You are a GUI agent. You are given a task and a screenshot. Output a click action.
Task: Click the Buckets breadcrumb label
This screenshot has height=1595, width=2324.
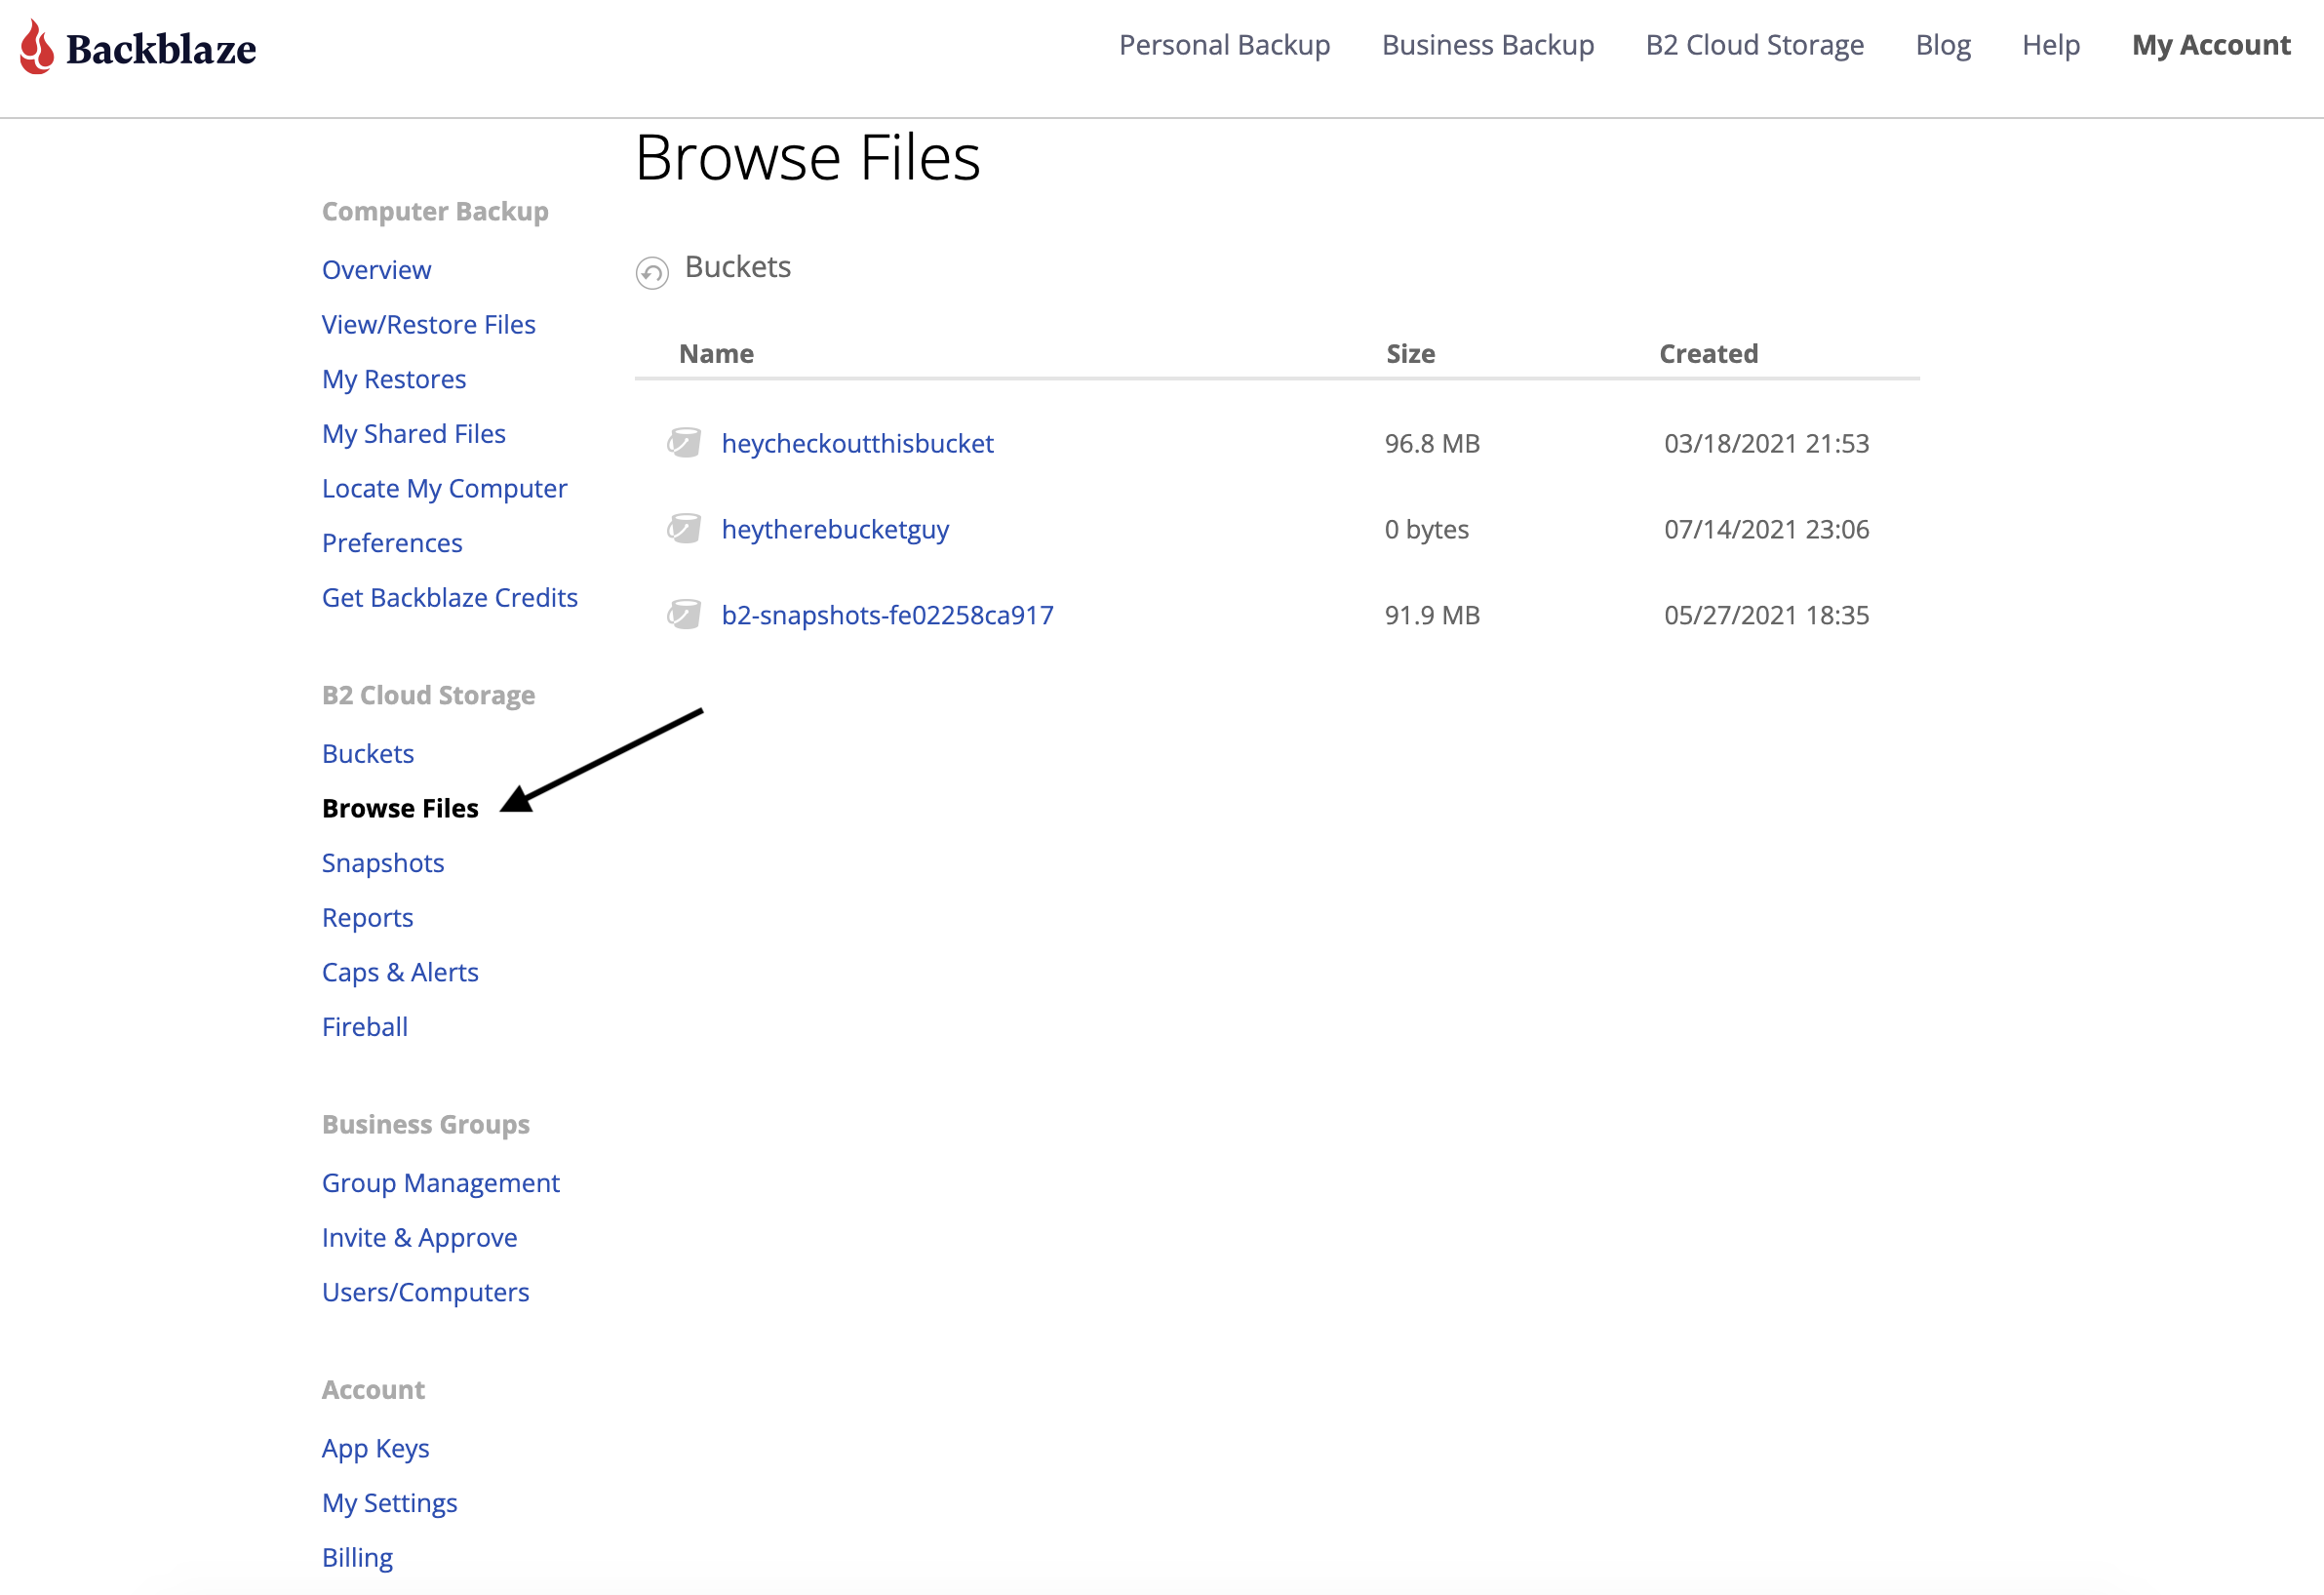click(x=738, y=267)
